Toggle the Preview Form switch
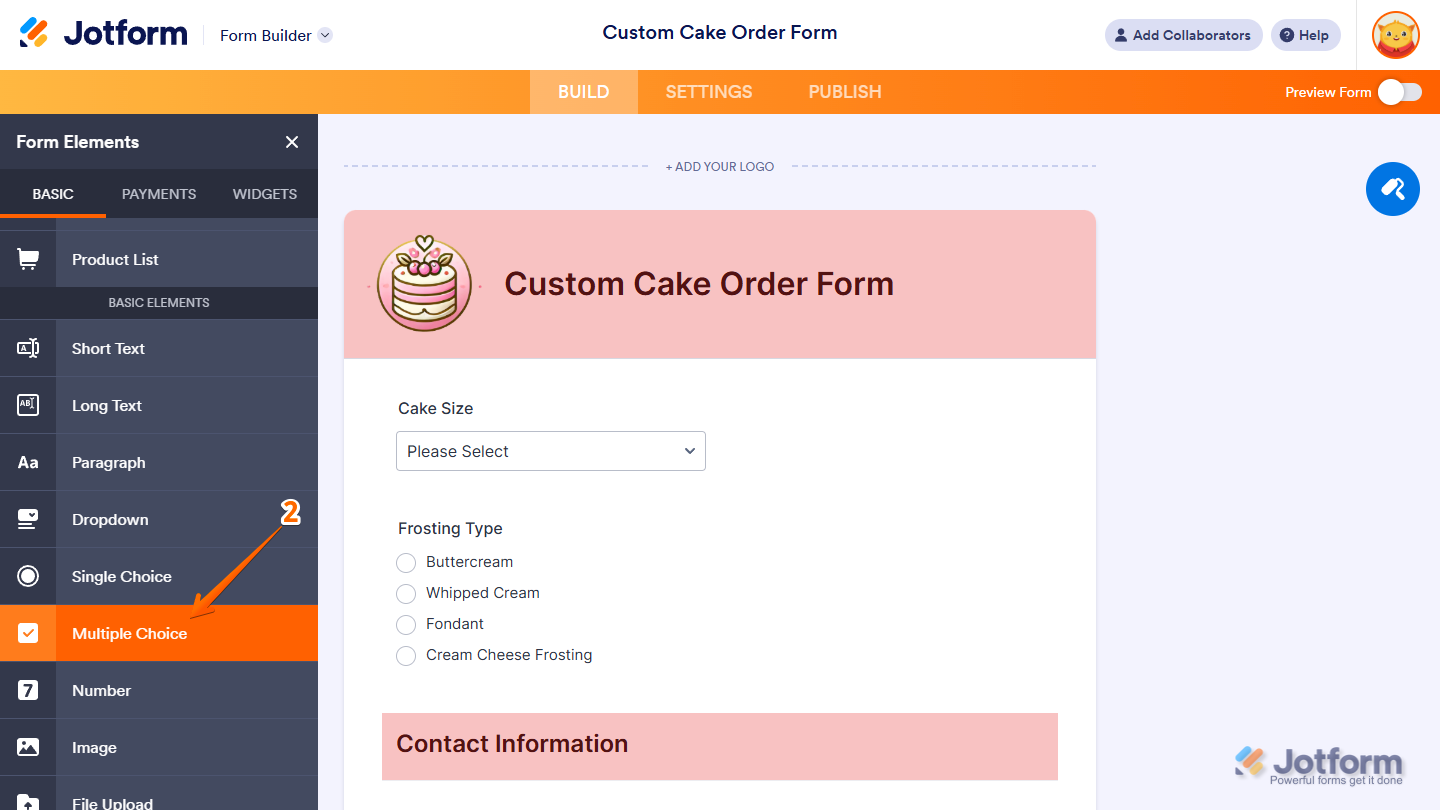The width and height of the screenshot is (1440, 810). point(1399,92)
